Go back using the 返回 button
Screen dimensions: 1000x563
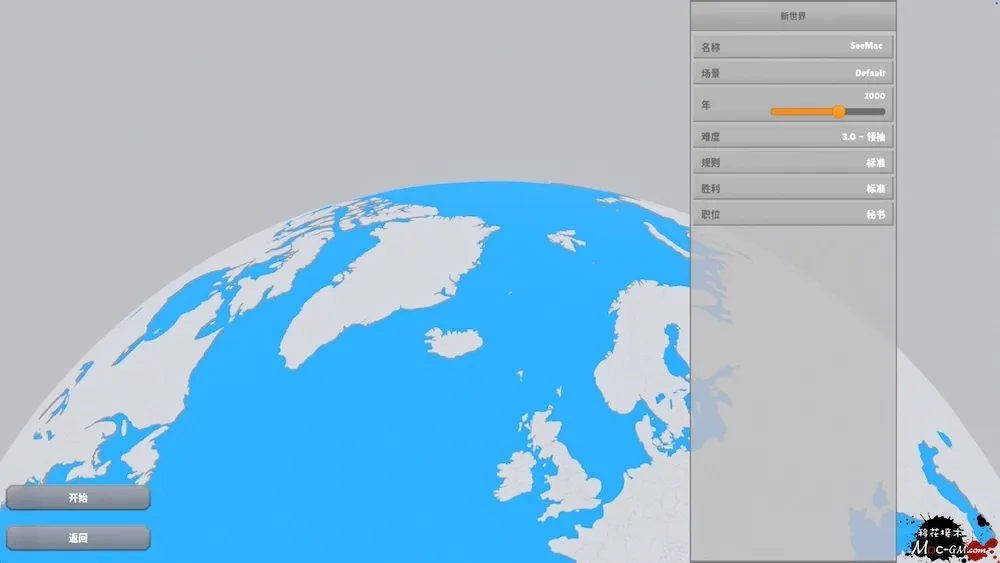78,537
